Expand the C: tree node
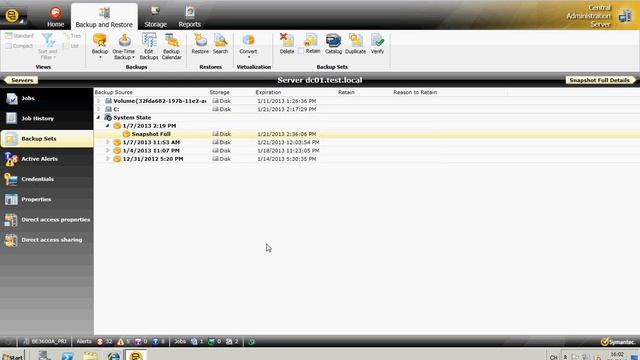This screenshot has width=640, height=360. (98, 109)
